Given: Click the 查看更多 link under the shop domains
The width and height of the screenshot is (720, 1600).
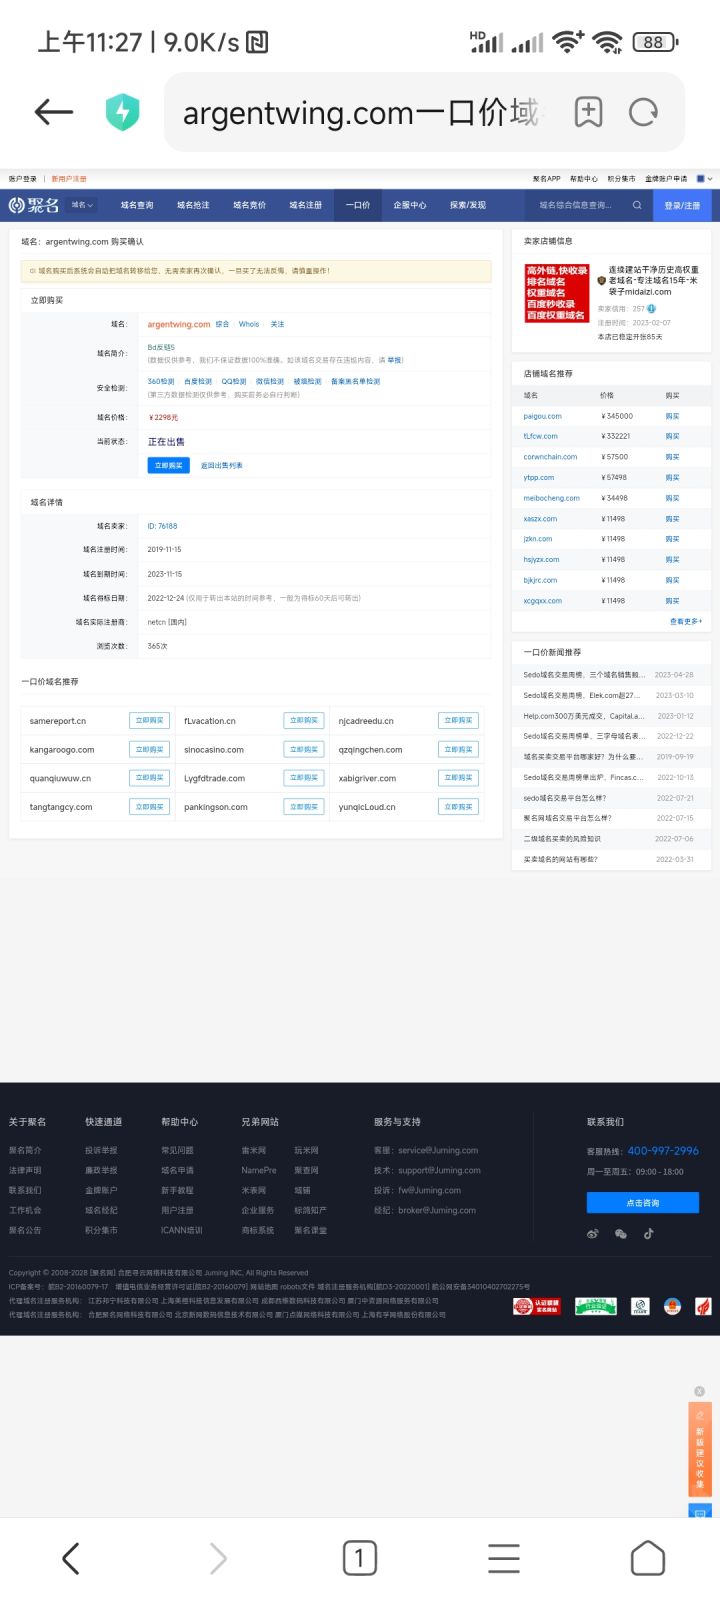Looking at the screenshot, I should pos(686,621).
